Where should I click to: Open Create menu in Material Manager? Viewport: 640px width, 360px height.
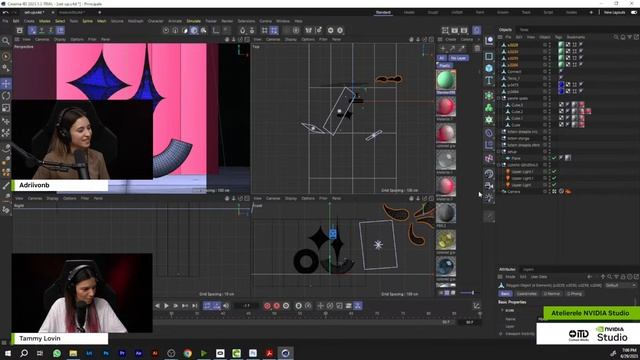451,40
